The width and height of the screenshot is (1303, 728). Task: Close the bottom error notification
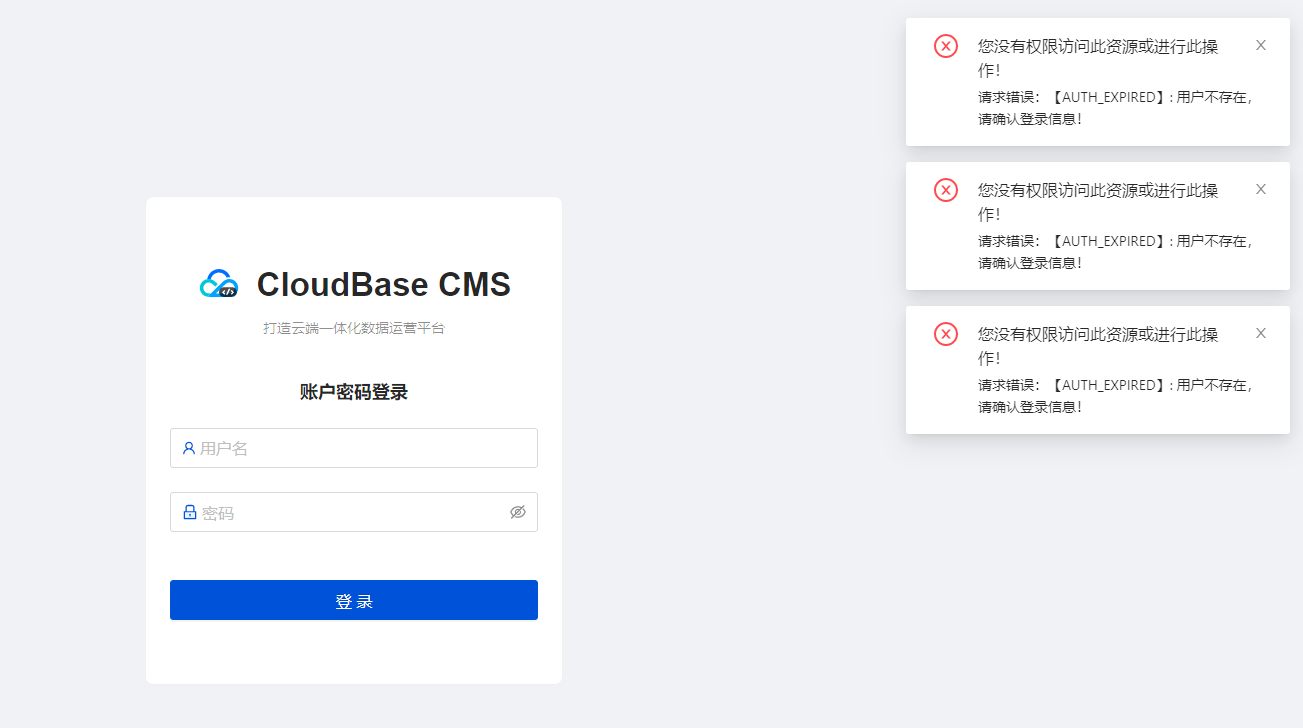click(1261, 333)
